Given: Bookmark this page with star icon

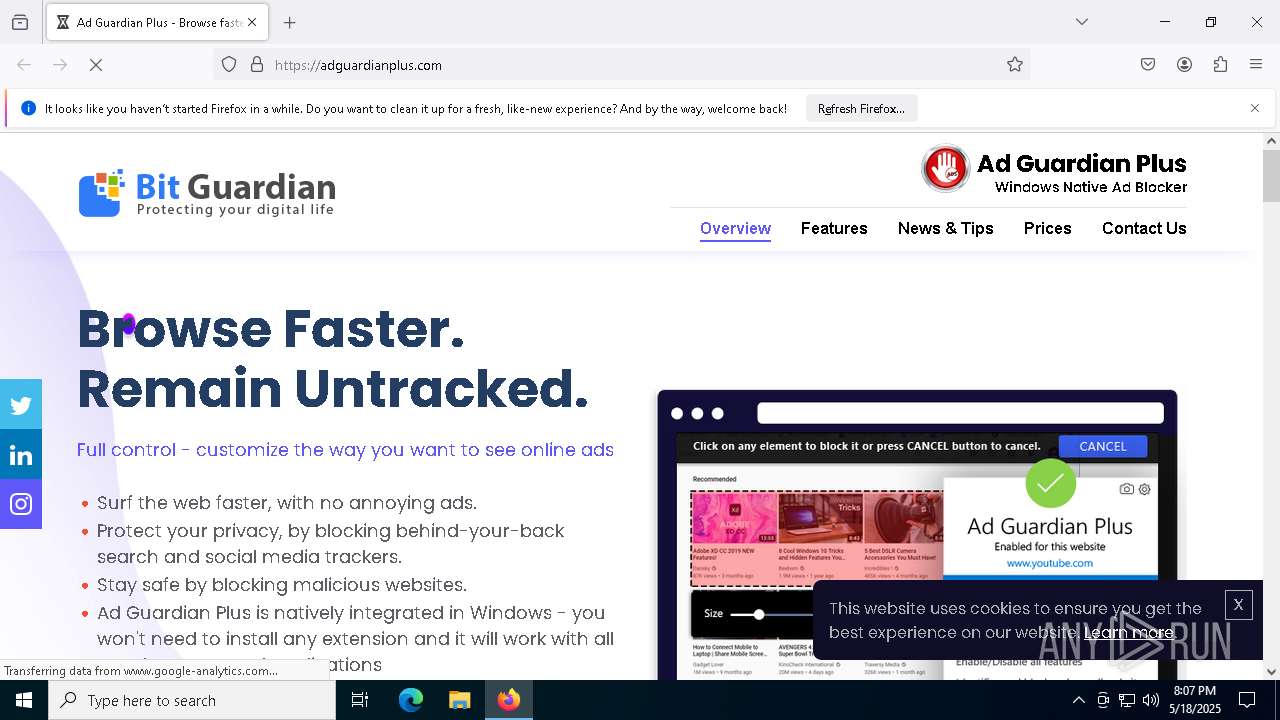Looking at the screenshot, I should click(x=1015, y=65).
